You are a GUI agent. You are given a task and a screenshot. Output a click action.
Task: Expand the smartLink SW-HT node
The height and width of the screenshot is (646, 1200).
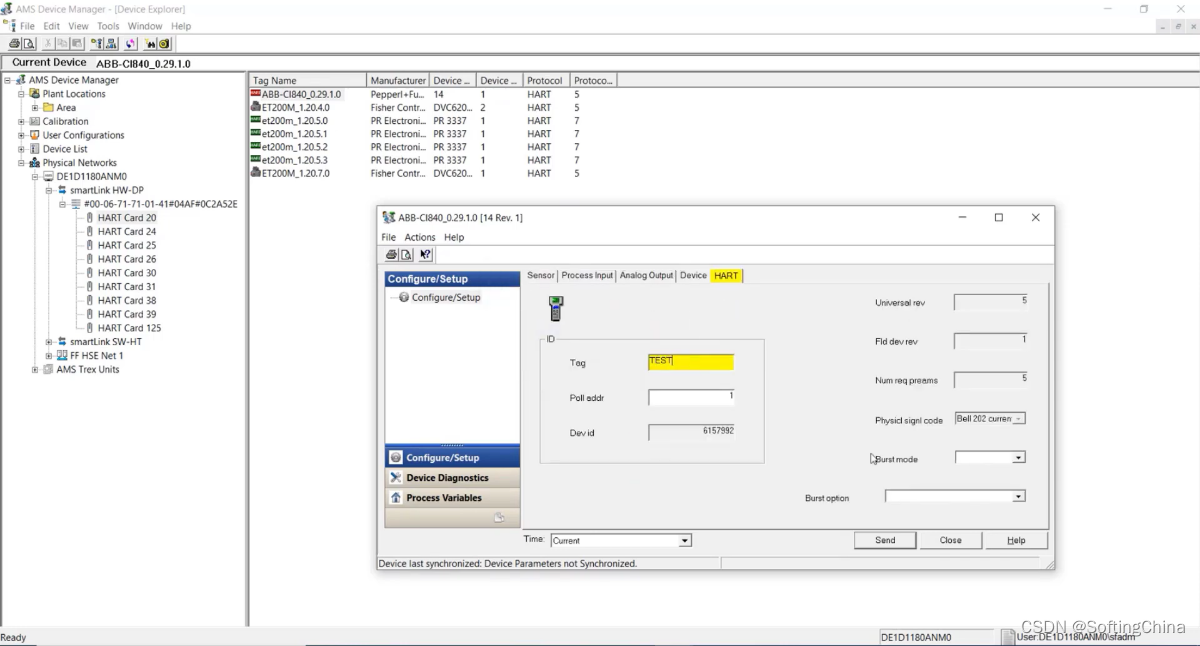[48, 341]
